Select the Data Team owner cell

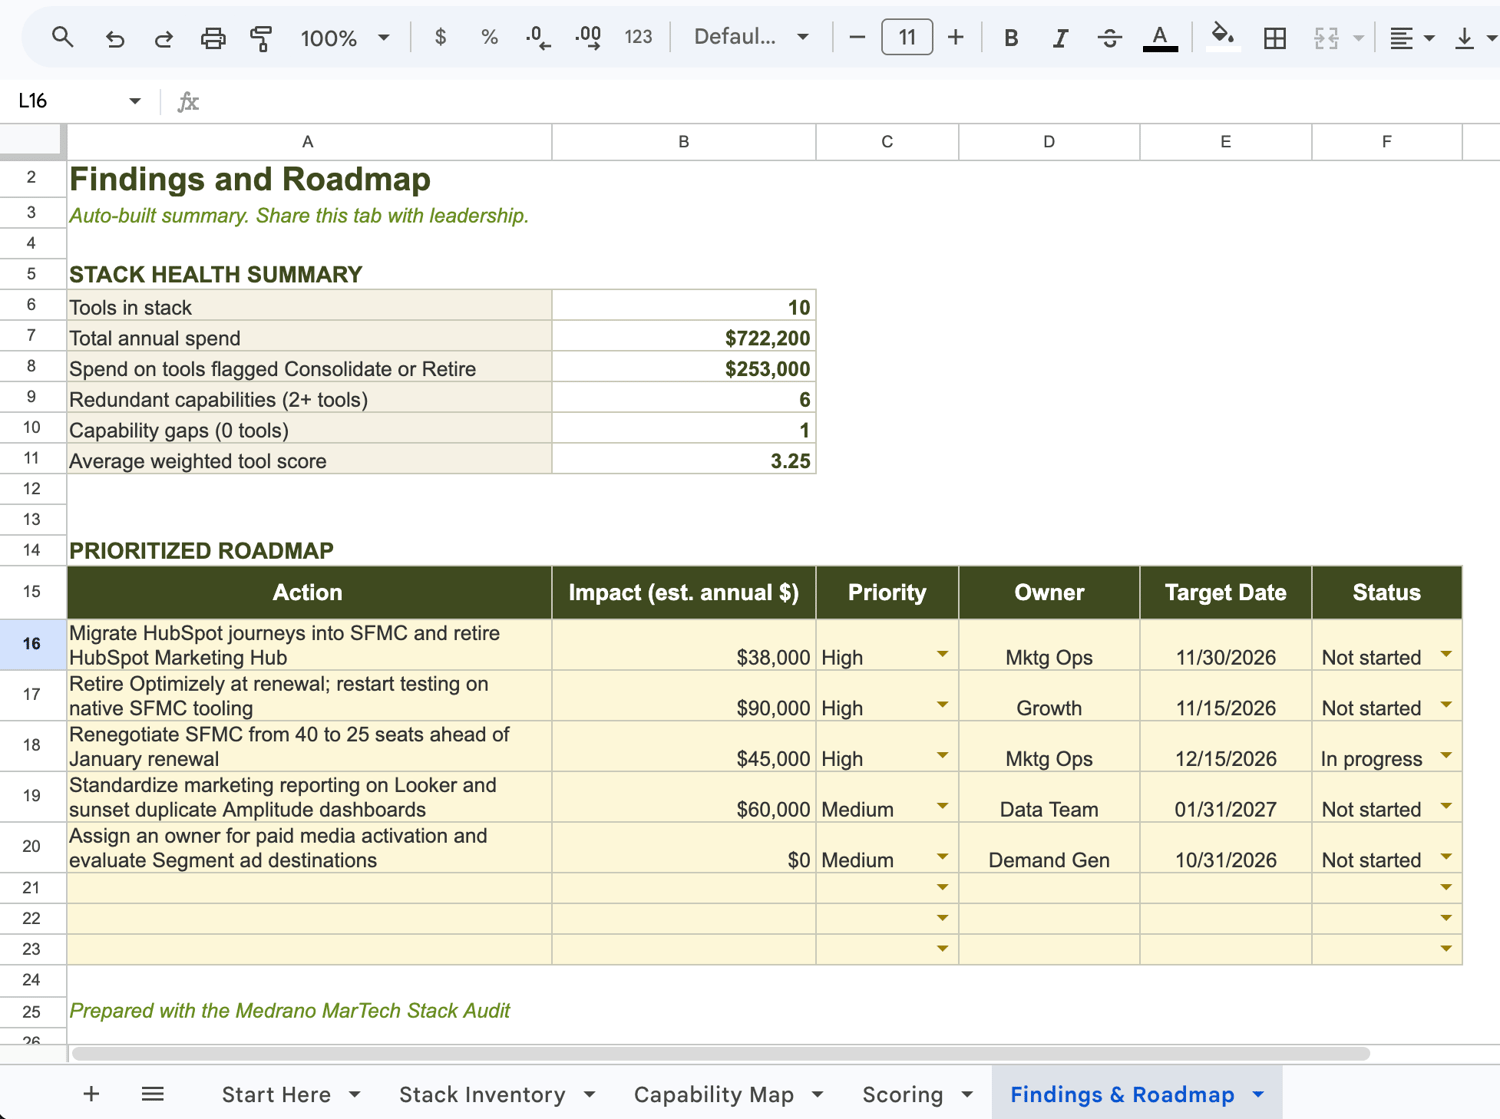click(x=1049, y=797)
